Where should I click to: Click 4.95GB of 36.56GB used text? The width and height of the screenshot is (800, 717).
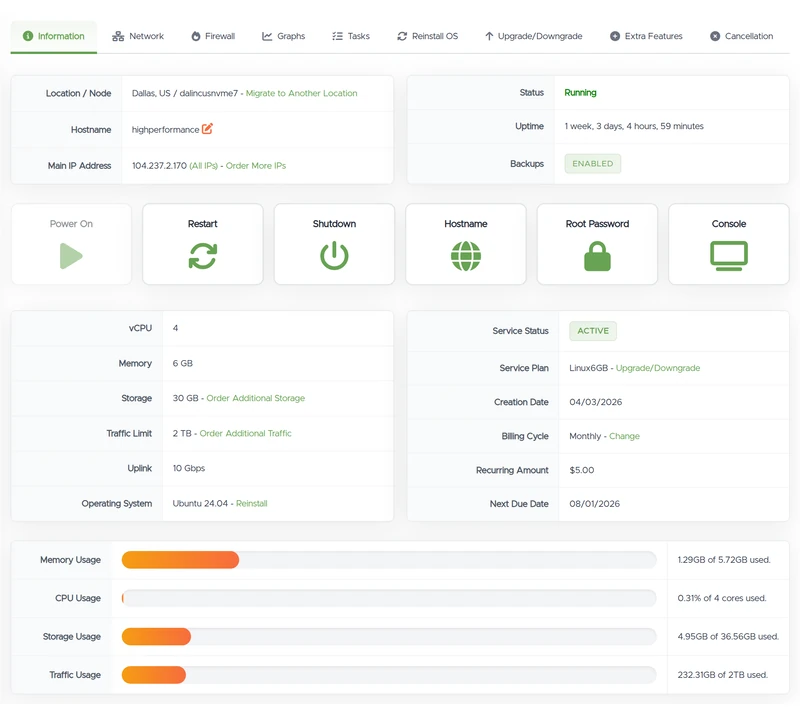pyautogui.click(x=728, y=636)
